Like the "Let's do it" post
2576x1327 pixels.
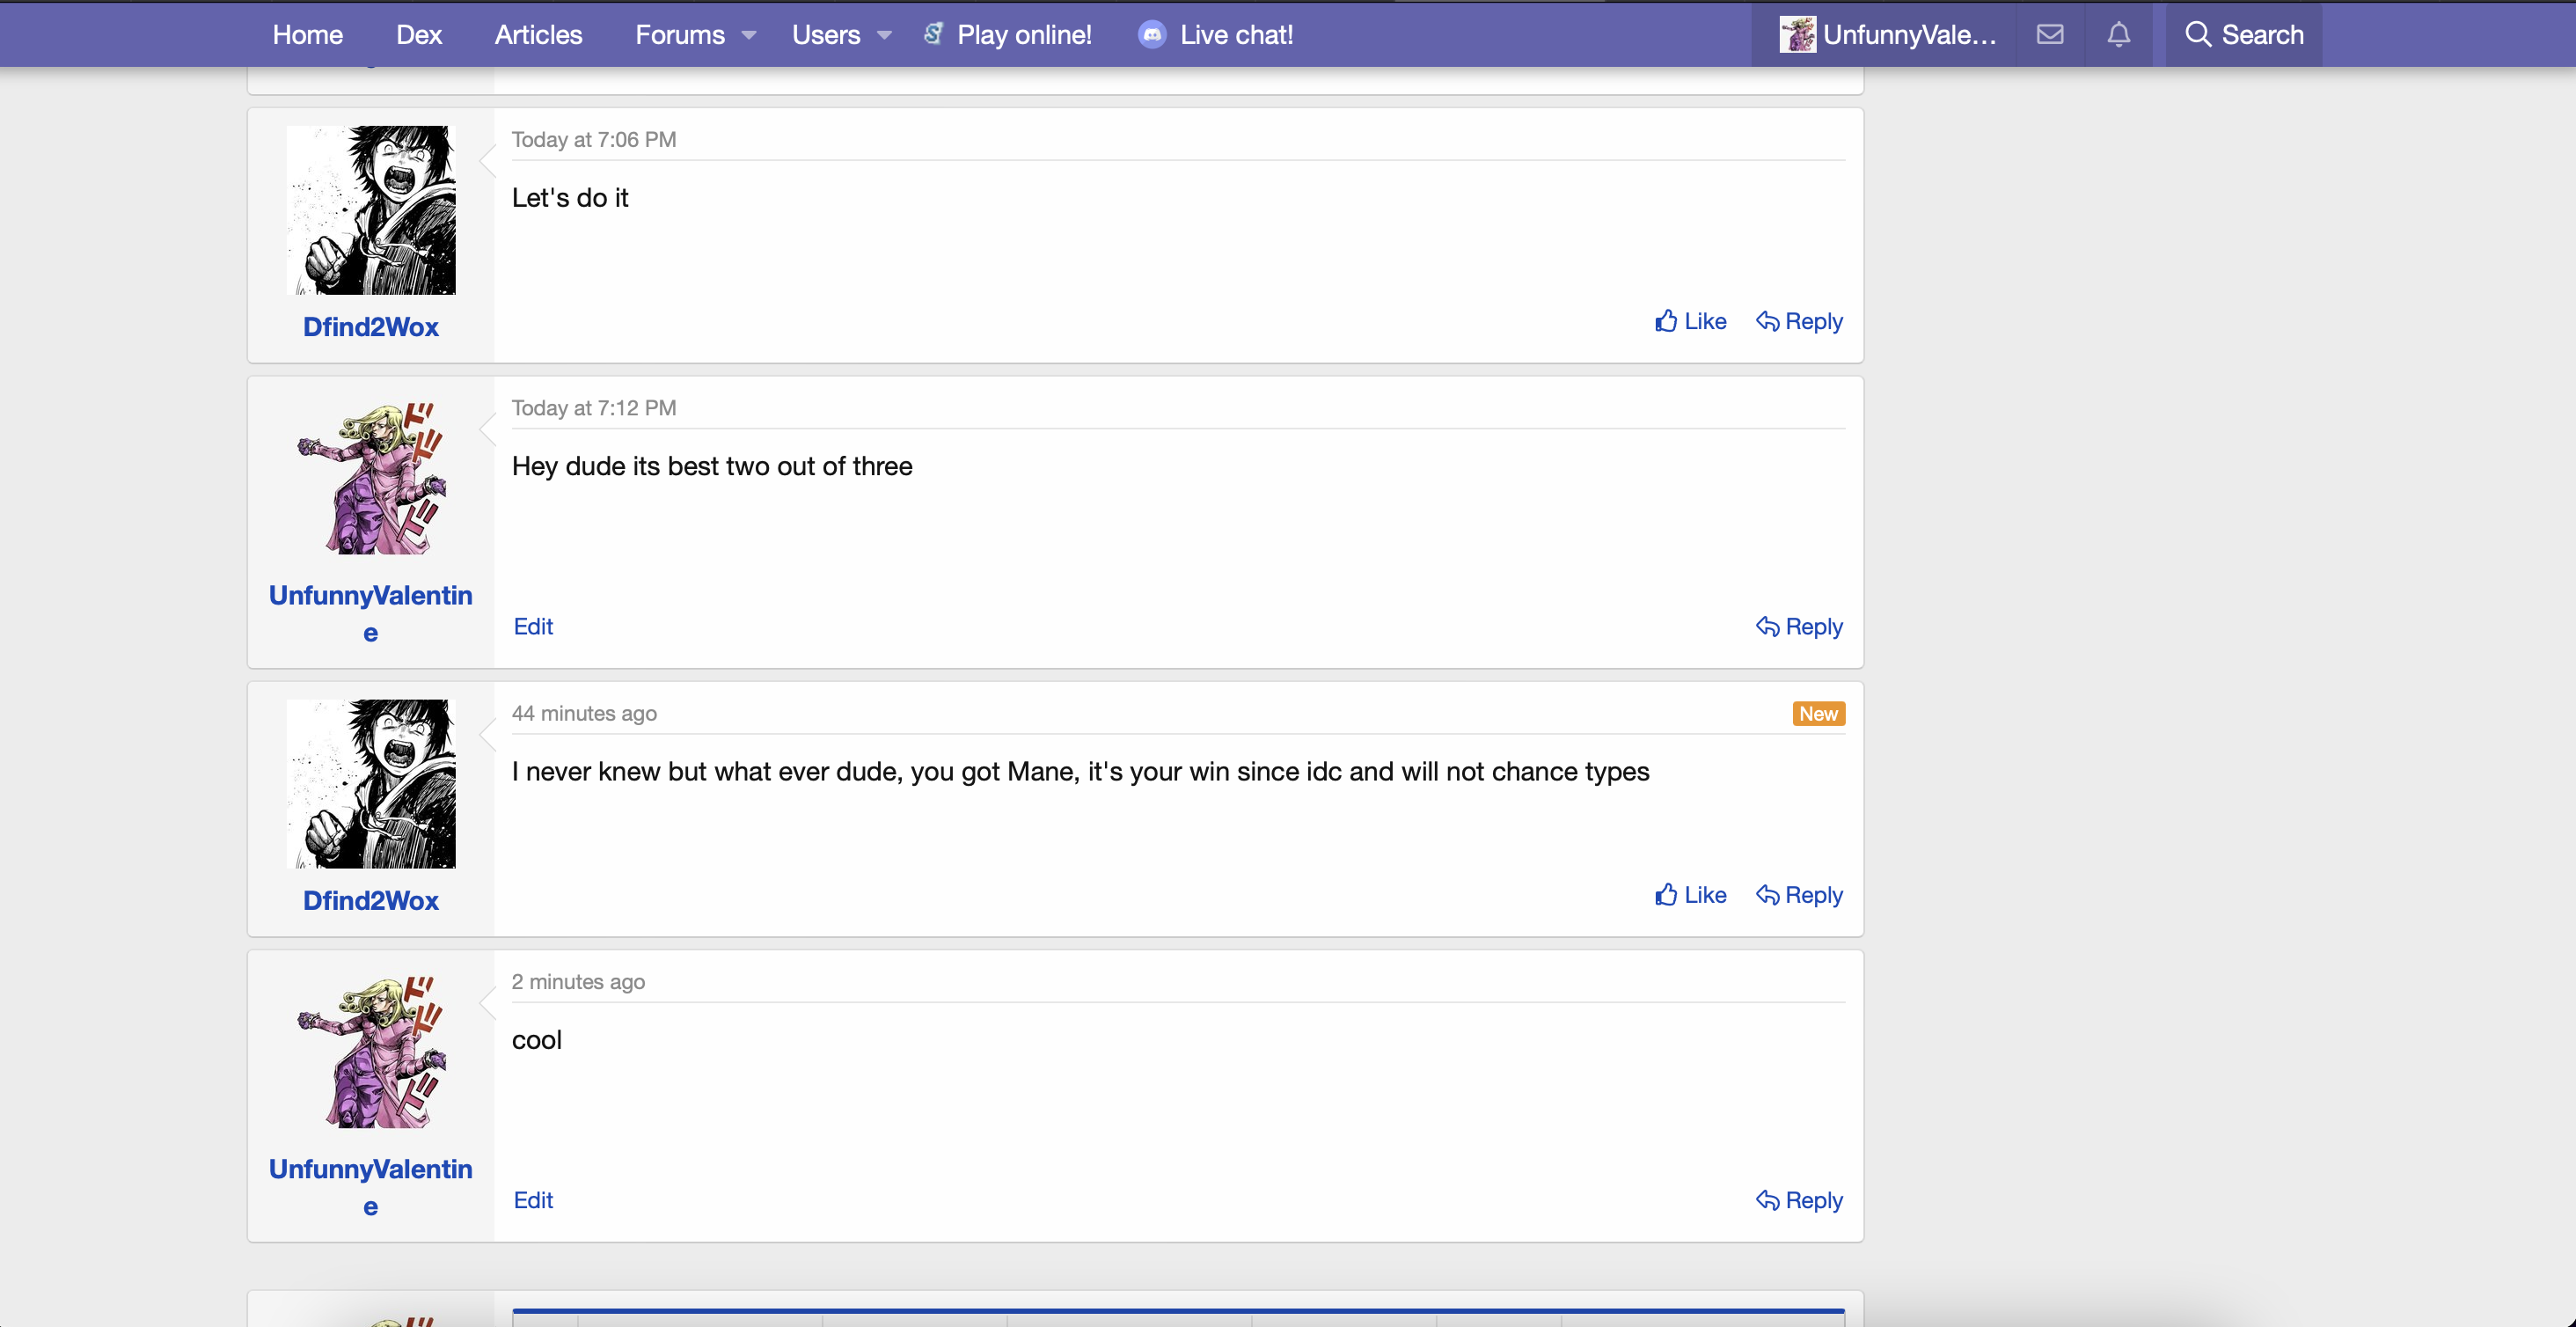[x=1690, y=321]
